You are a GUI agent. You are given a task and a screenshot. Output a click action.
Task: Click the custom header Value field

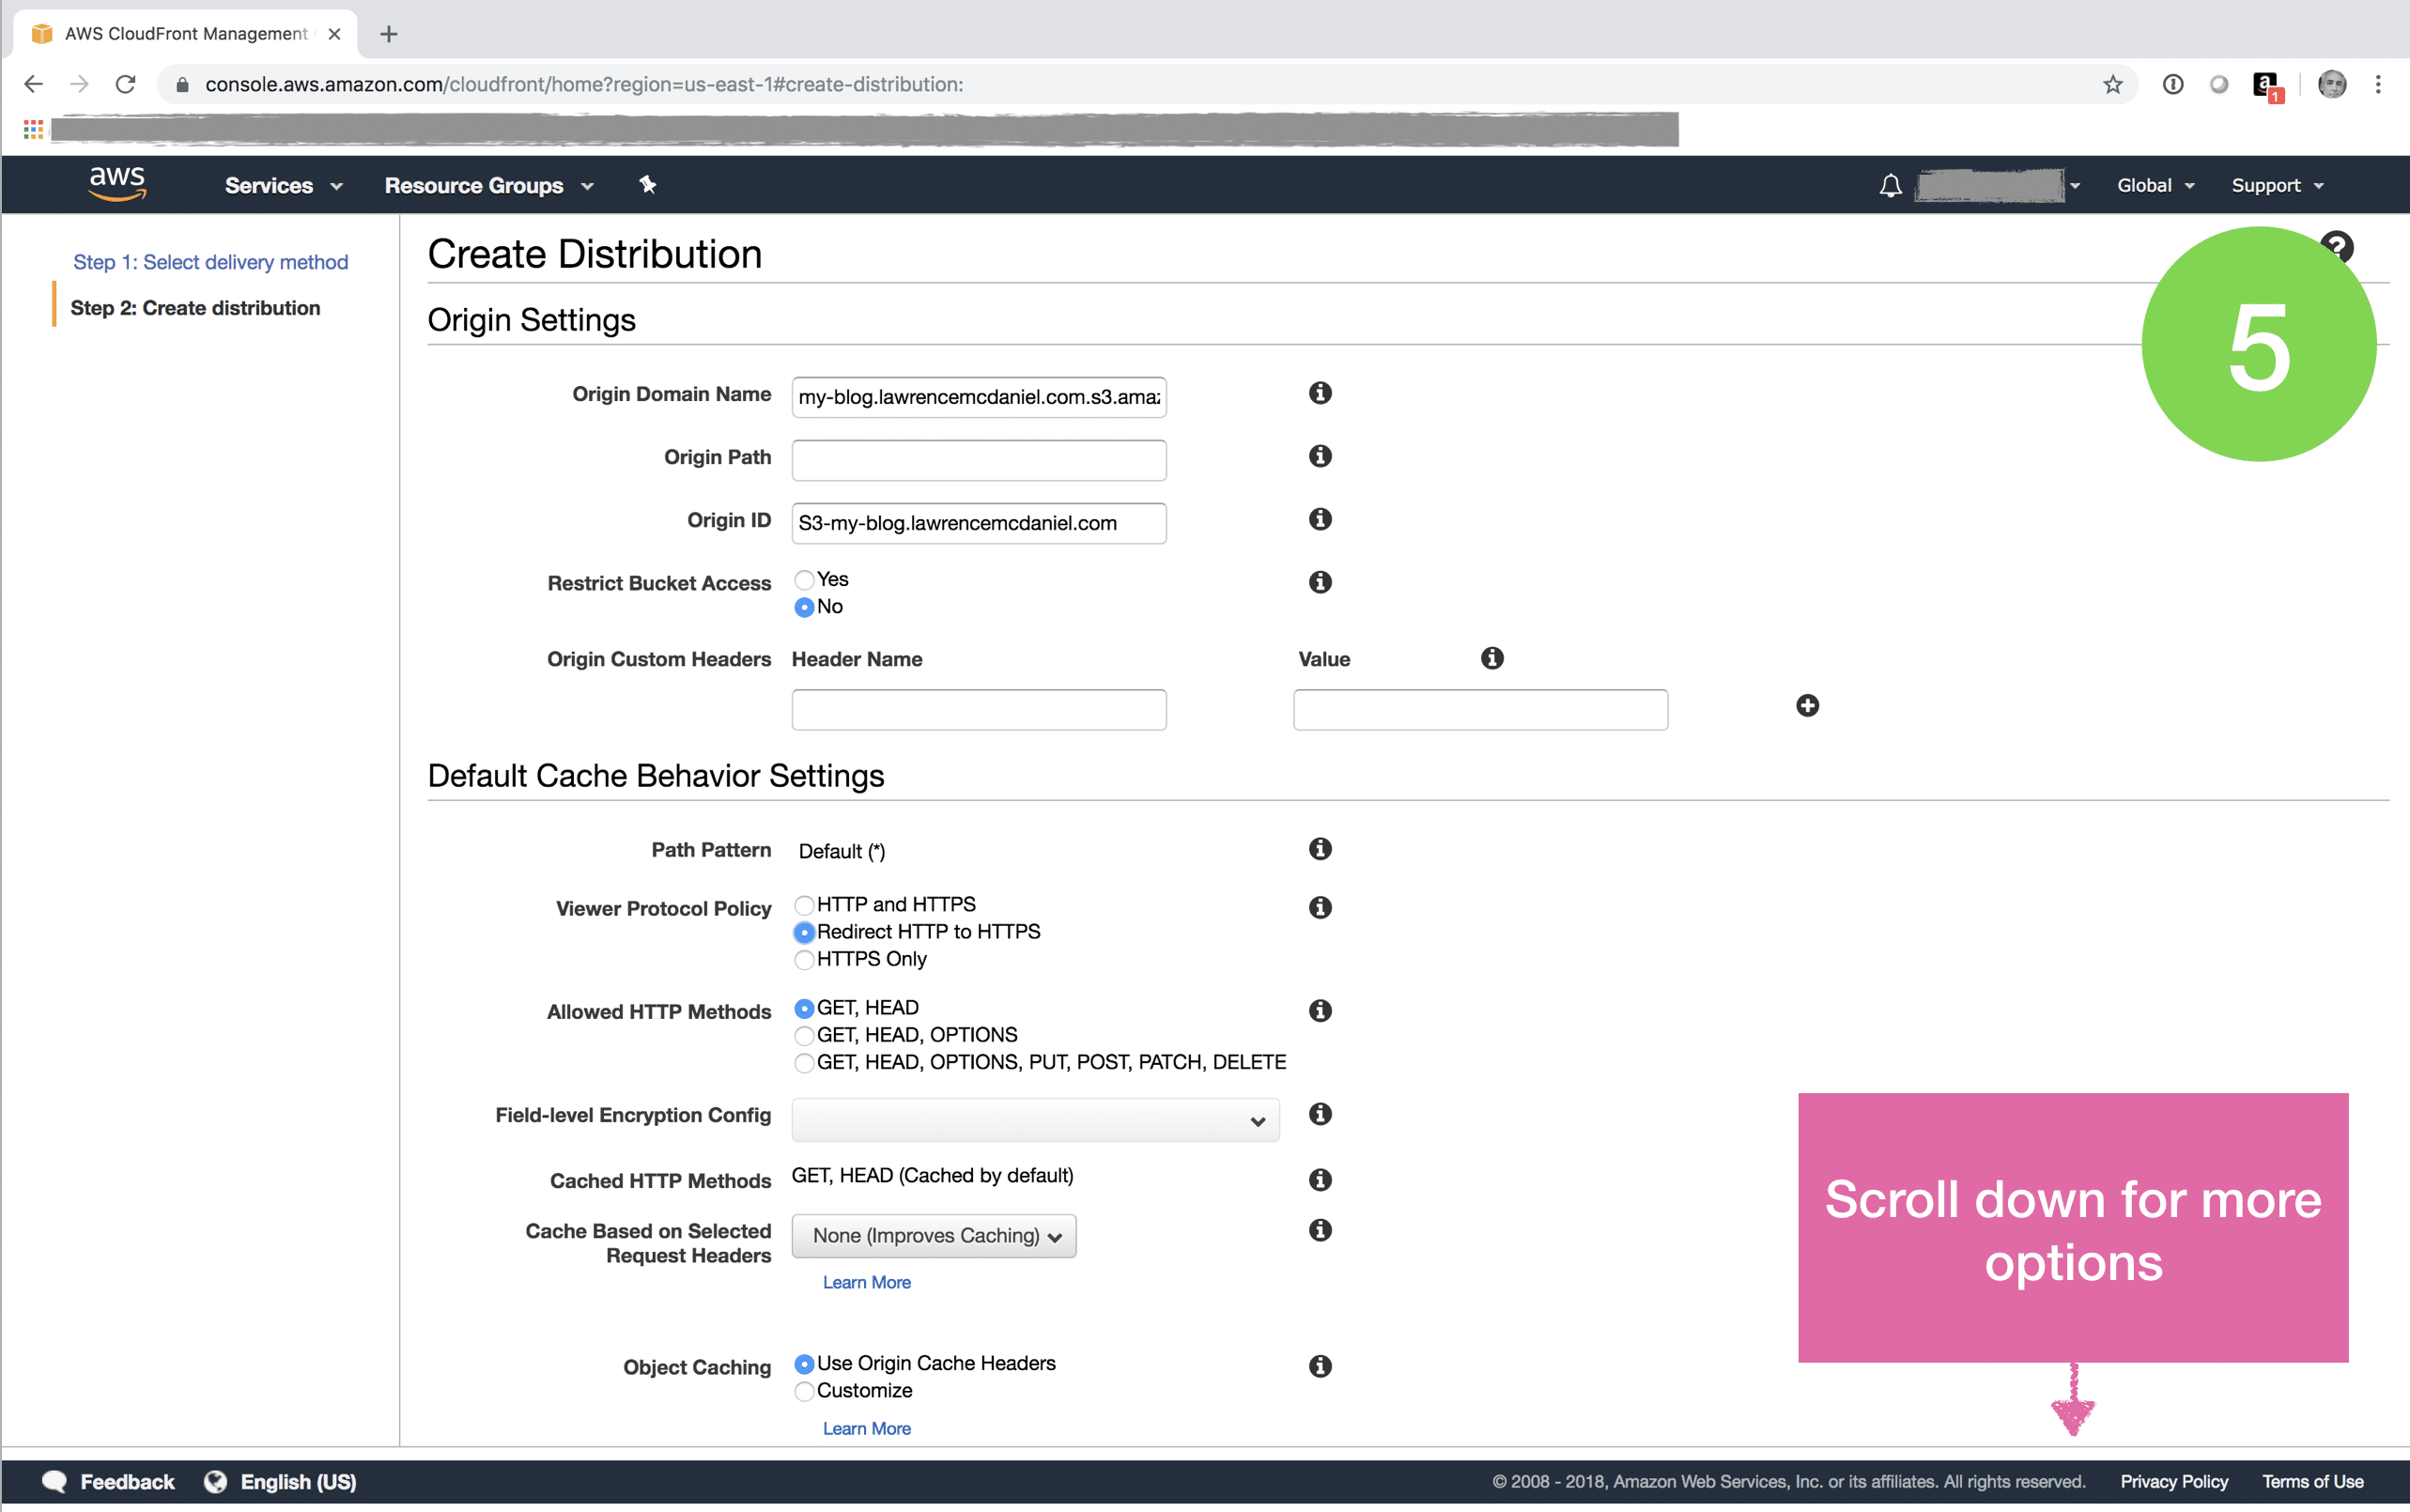[1480, 710]
